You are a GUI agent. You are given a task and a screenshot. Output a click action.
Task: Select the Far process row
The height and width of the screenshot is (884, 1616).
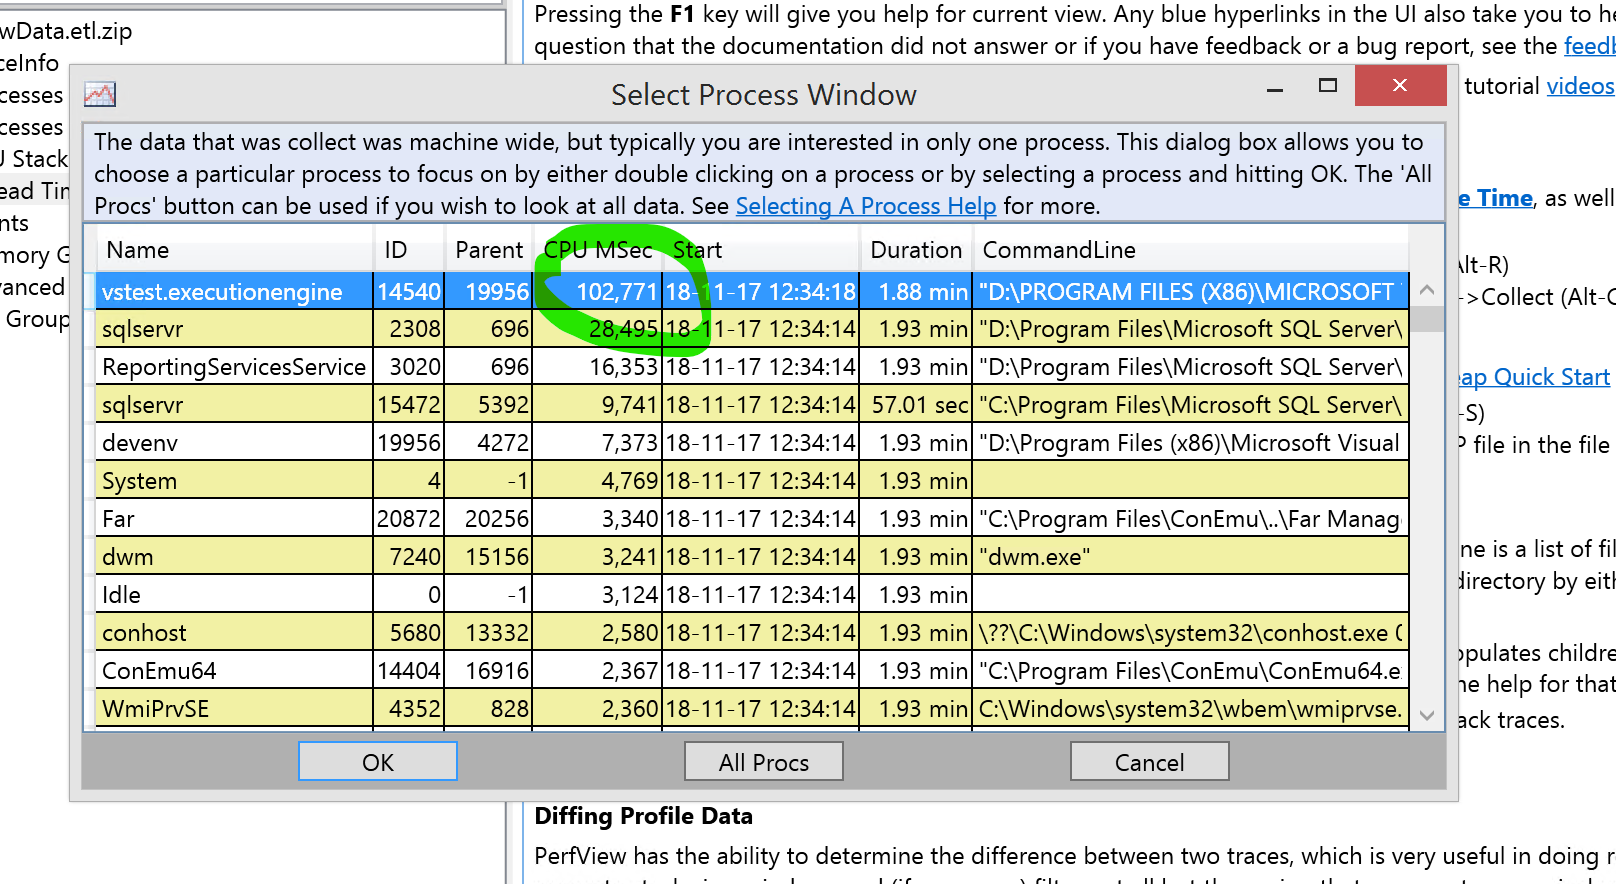[x=752, y=519]
